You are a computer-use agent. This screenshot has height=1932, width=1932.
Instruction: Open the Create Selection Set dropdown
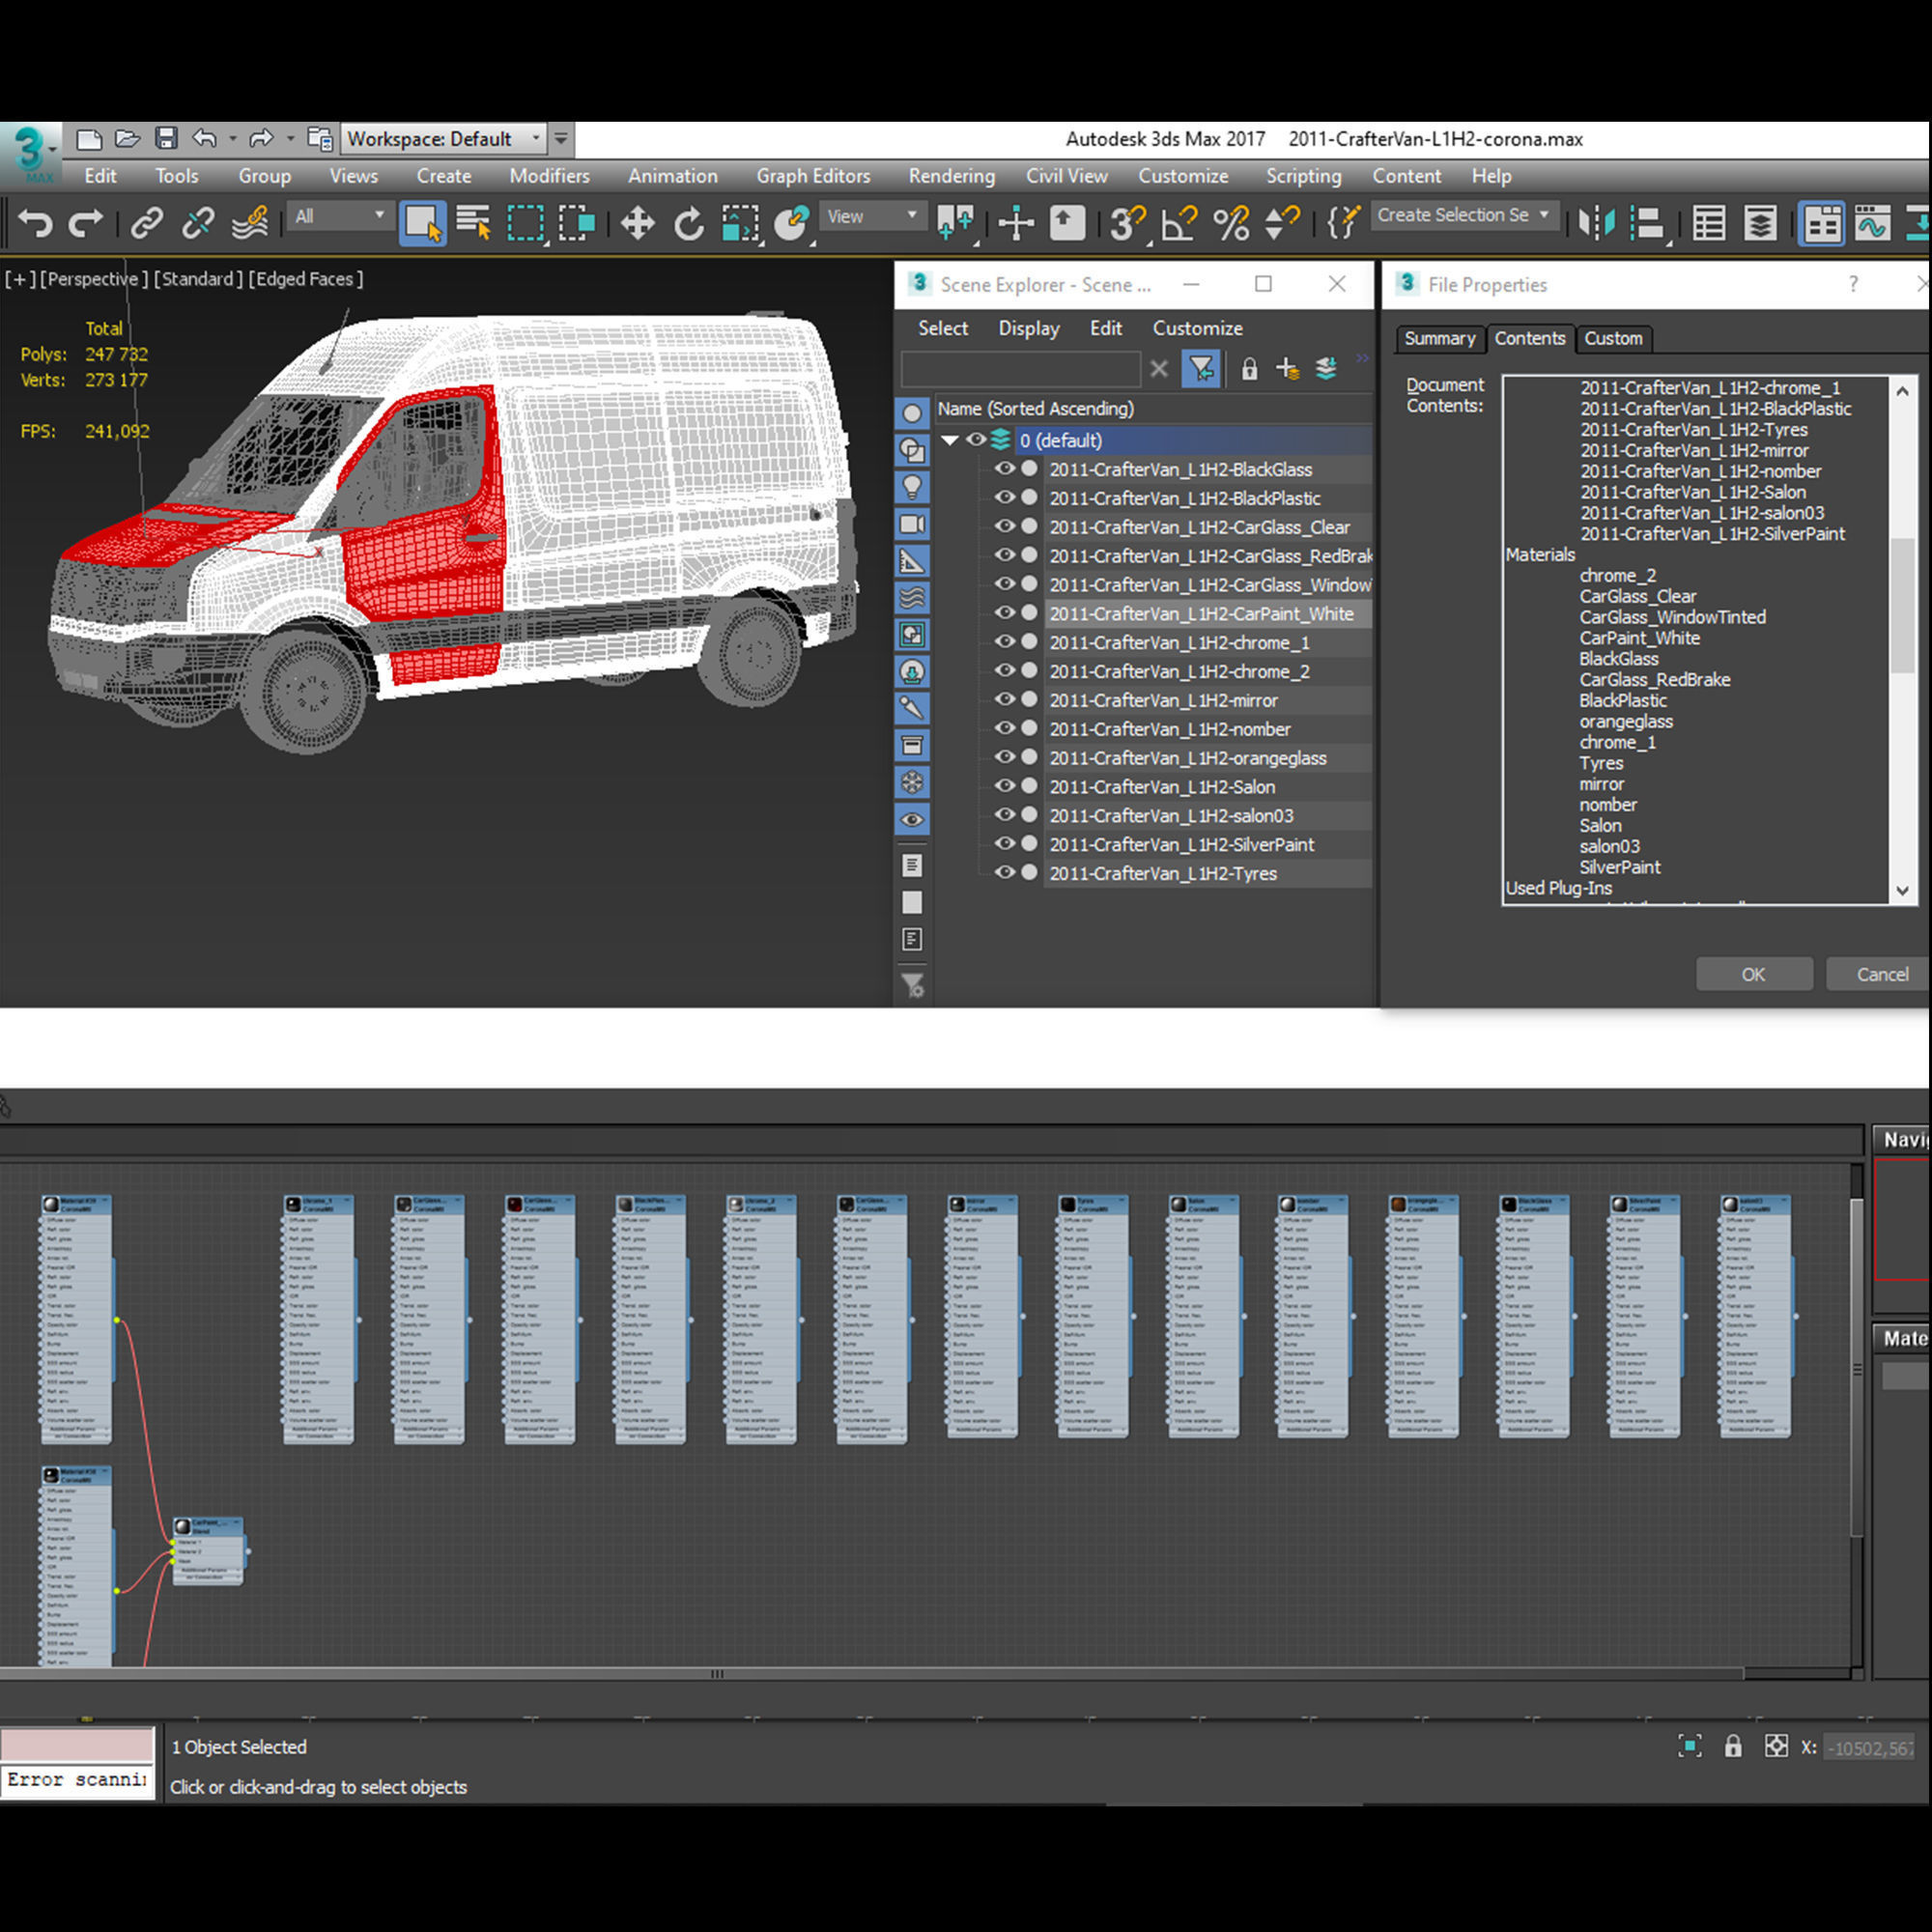(x=1544, y=215)
